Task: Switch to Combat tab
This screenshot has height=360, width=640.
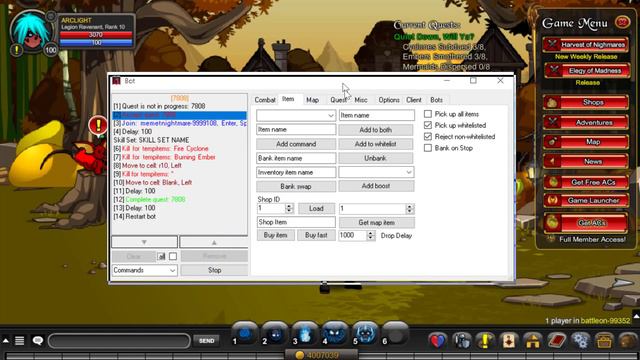Action: [x=265, y=100]
